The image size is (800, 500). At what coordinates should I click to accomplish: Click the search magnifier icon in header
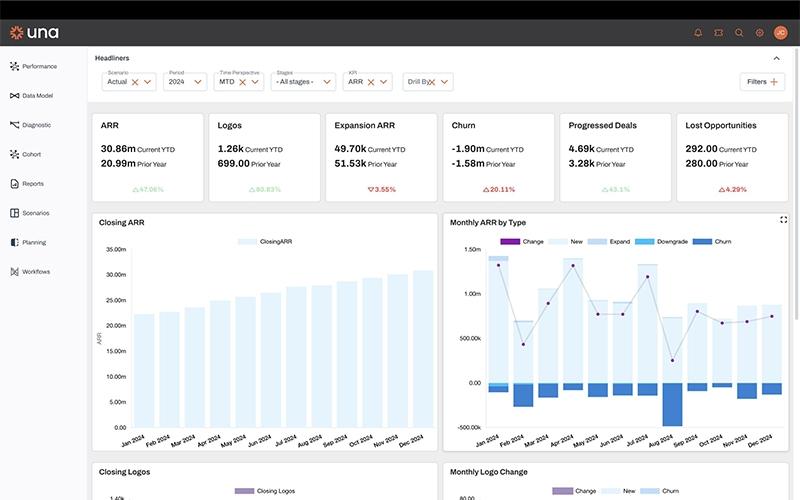click(x=739, y=33)
